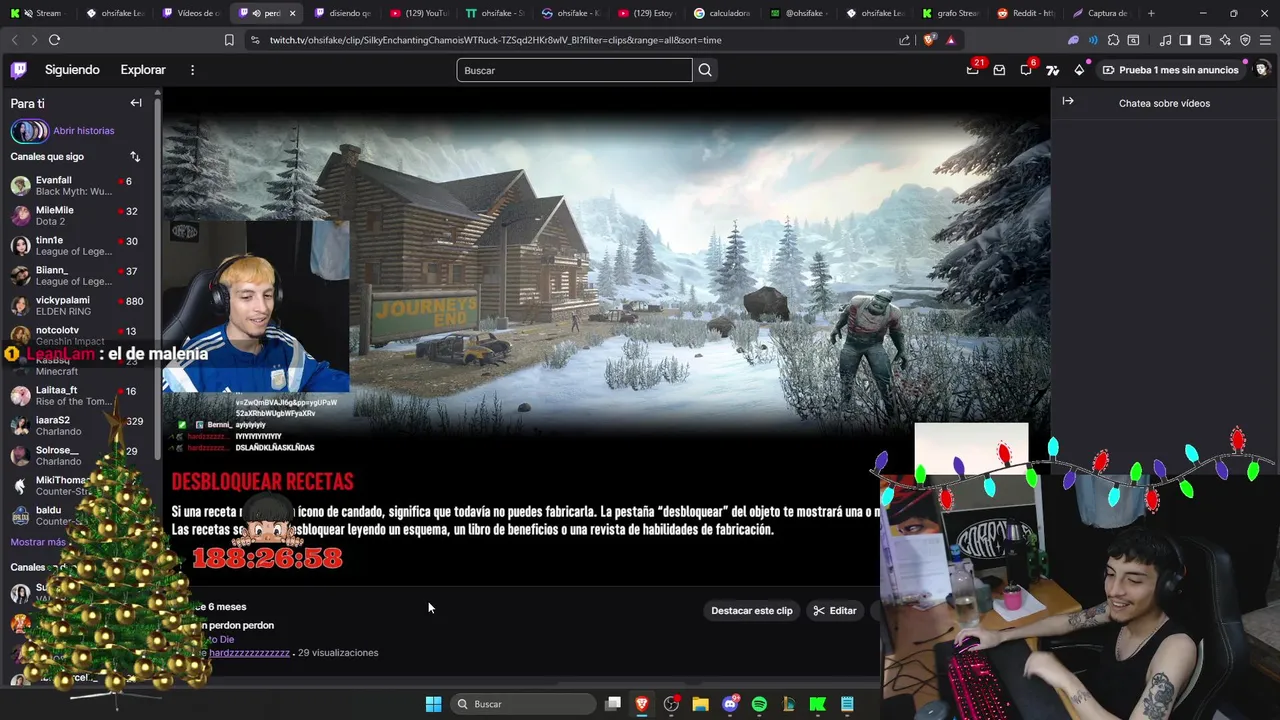Click the share page icon in address bar
Screen dimensions: 1280x720
point(904,40)
